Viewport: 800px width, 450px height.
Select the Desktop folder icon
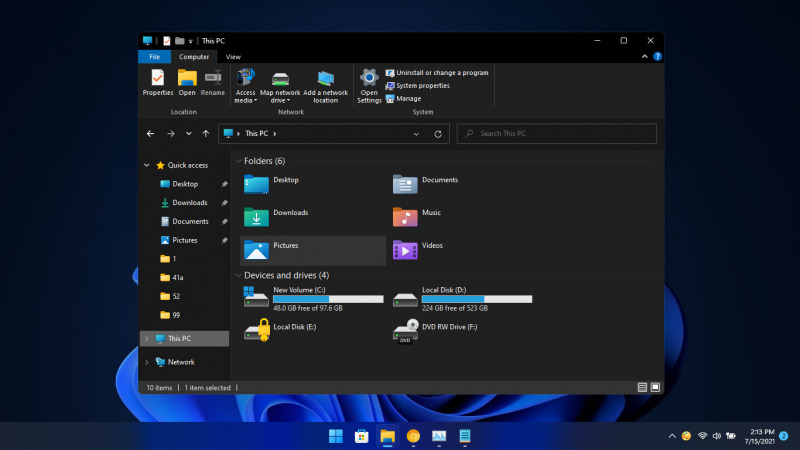click(256, 184)
